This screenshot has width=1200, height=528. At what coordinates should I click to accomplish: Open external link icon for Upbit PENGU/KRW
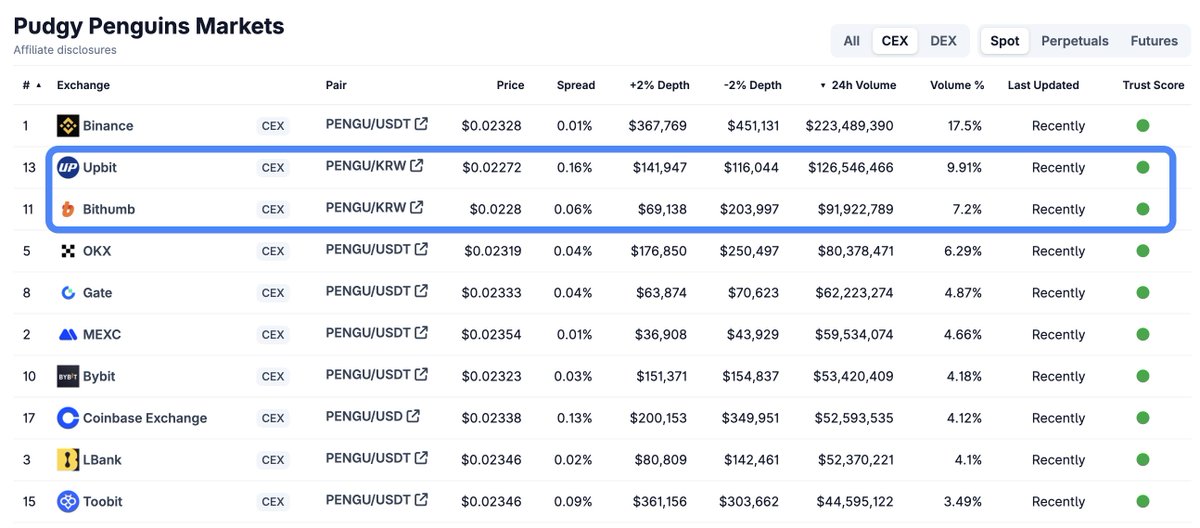coord(416,166)
